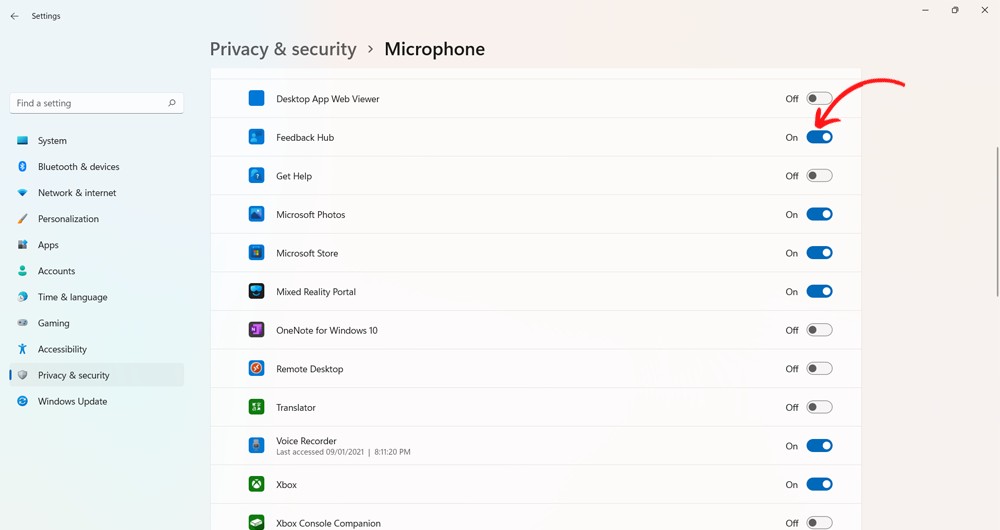This screenshot has height=530, width=1000.
Task: Select Windows Update in sidebar
Action: pos(97,401)
